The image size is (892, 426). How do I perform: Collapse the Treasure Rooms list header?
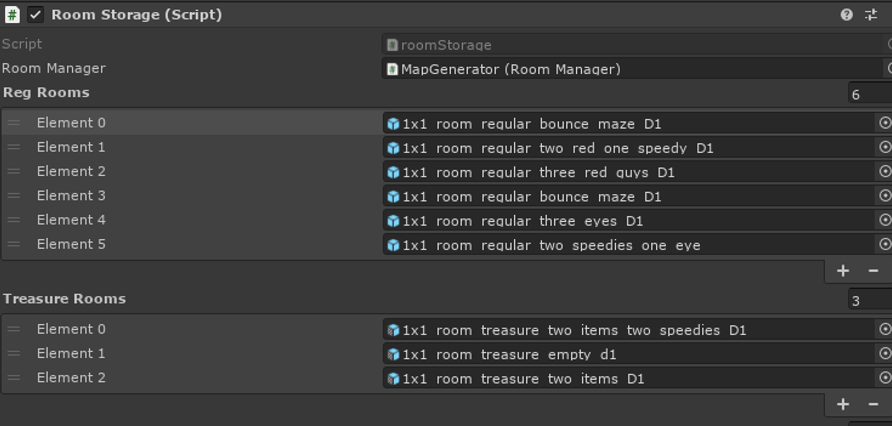tap(64, 299)
